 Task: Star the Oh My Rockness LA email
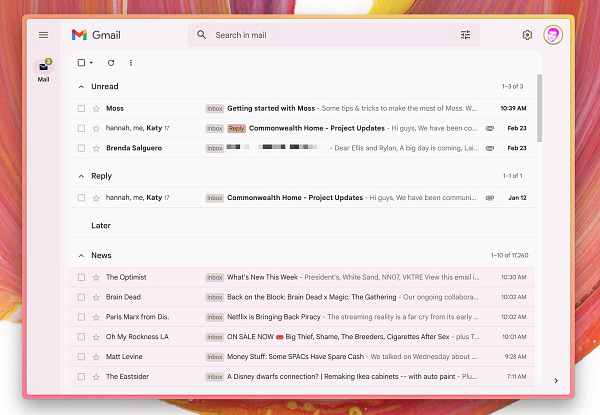[x=96, y=337]
